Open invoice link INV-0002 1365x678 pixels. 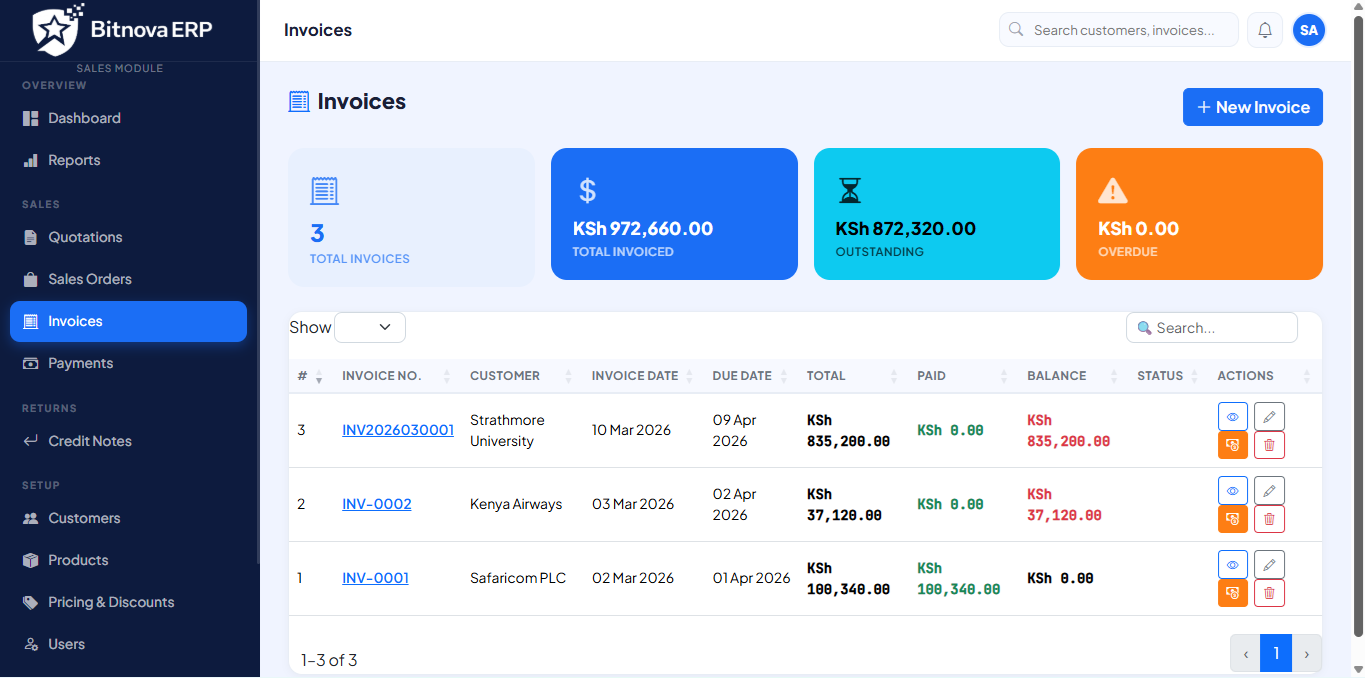pyautogui.click(x=377, y=504)
